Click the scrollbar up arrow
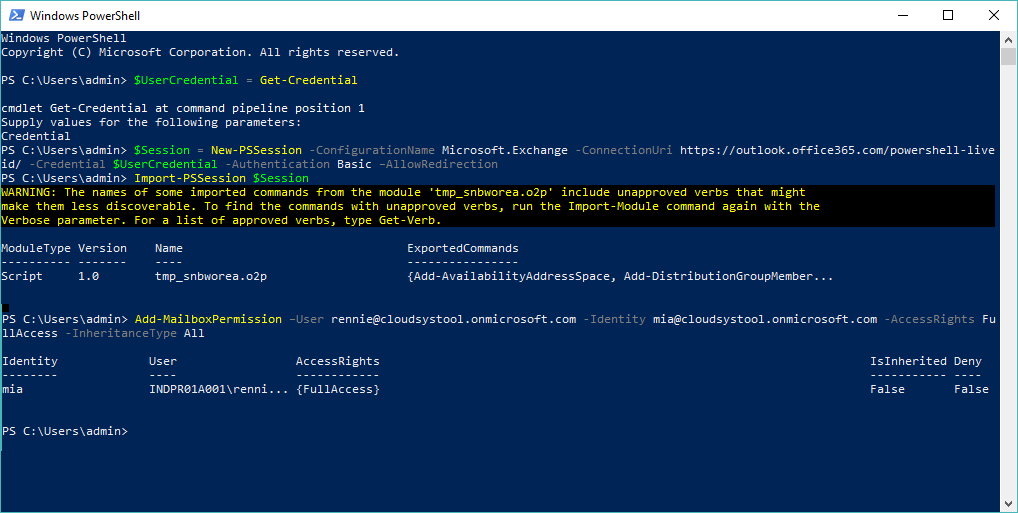 click(x=1008, y=39)
